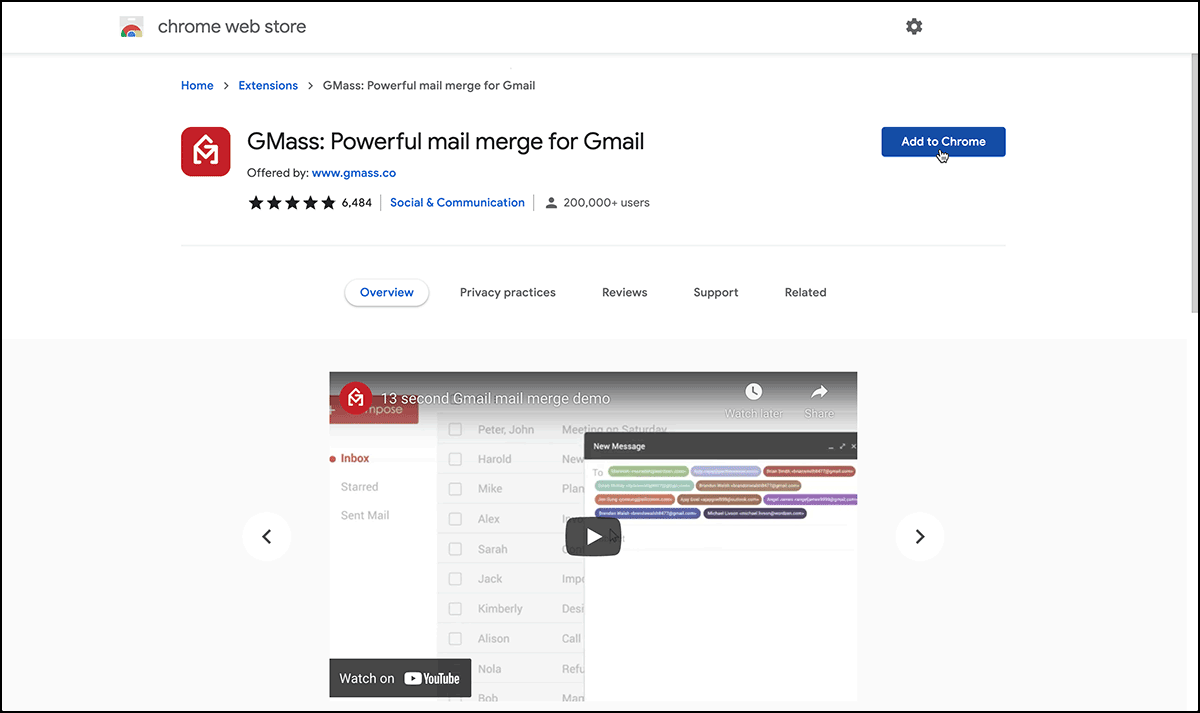The width and height of the screenshot is (1200, 713).
Task: Check the checkbox next to Harold
Action: (456, 459)
